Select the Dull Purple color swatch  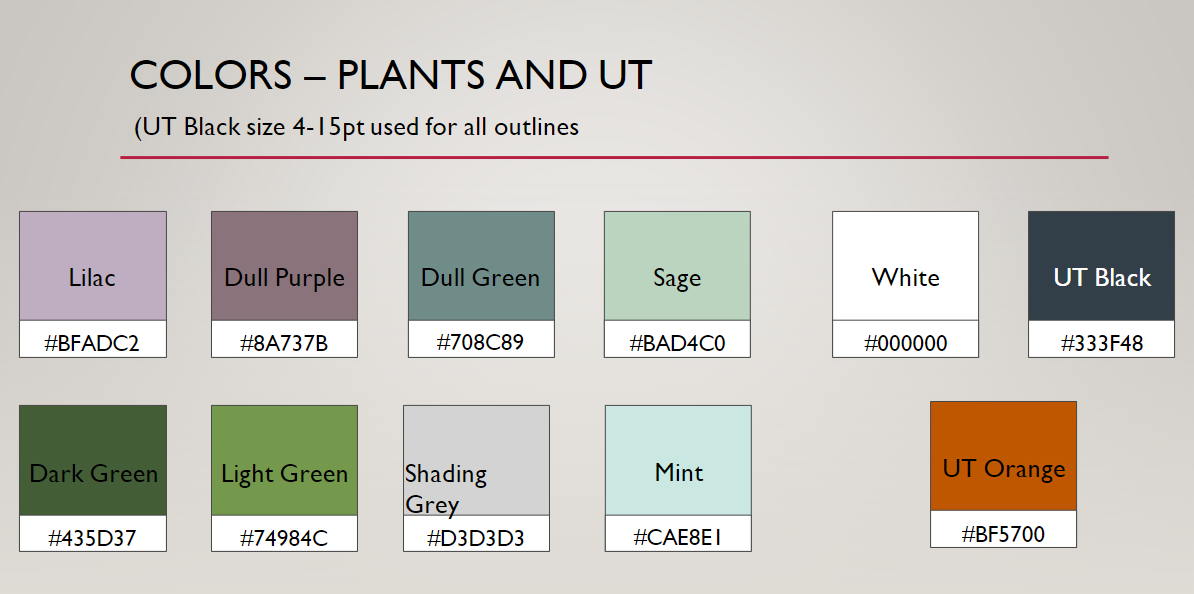click(284, 266)
